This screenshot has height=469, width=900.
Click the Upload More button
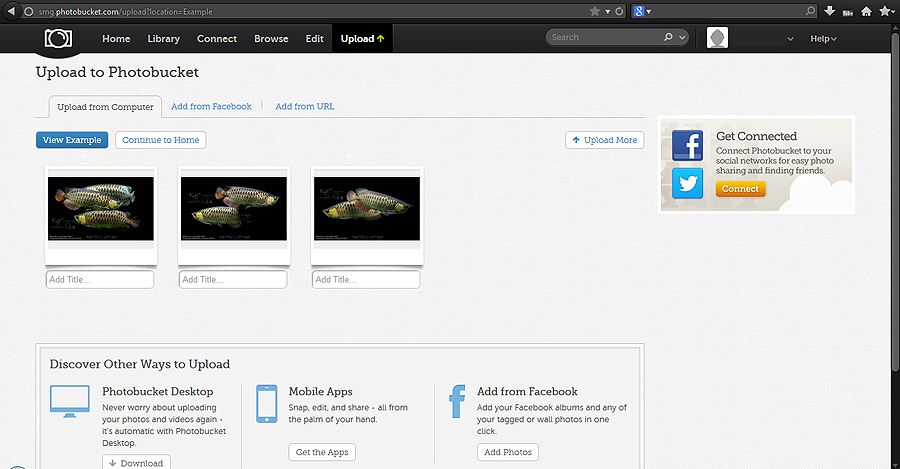(x=604, y=140)
